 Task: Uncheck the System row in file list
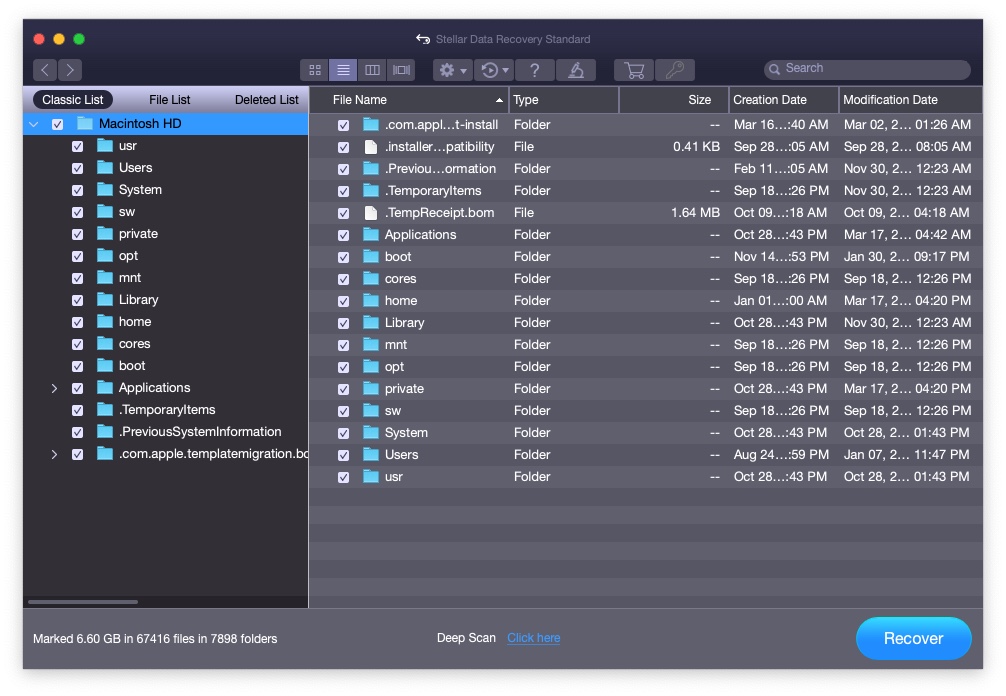click(344, 433)
